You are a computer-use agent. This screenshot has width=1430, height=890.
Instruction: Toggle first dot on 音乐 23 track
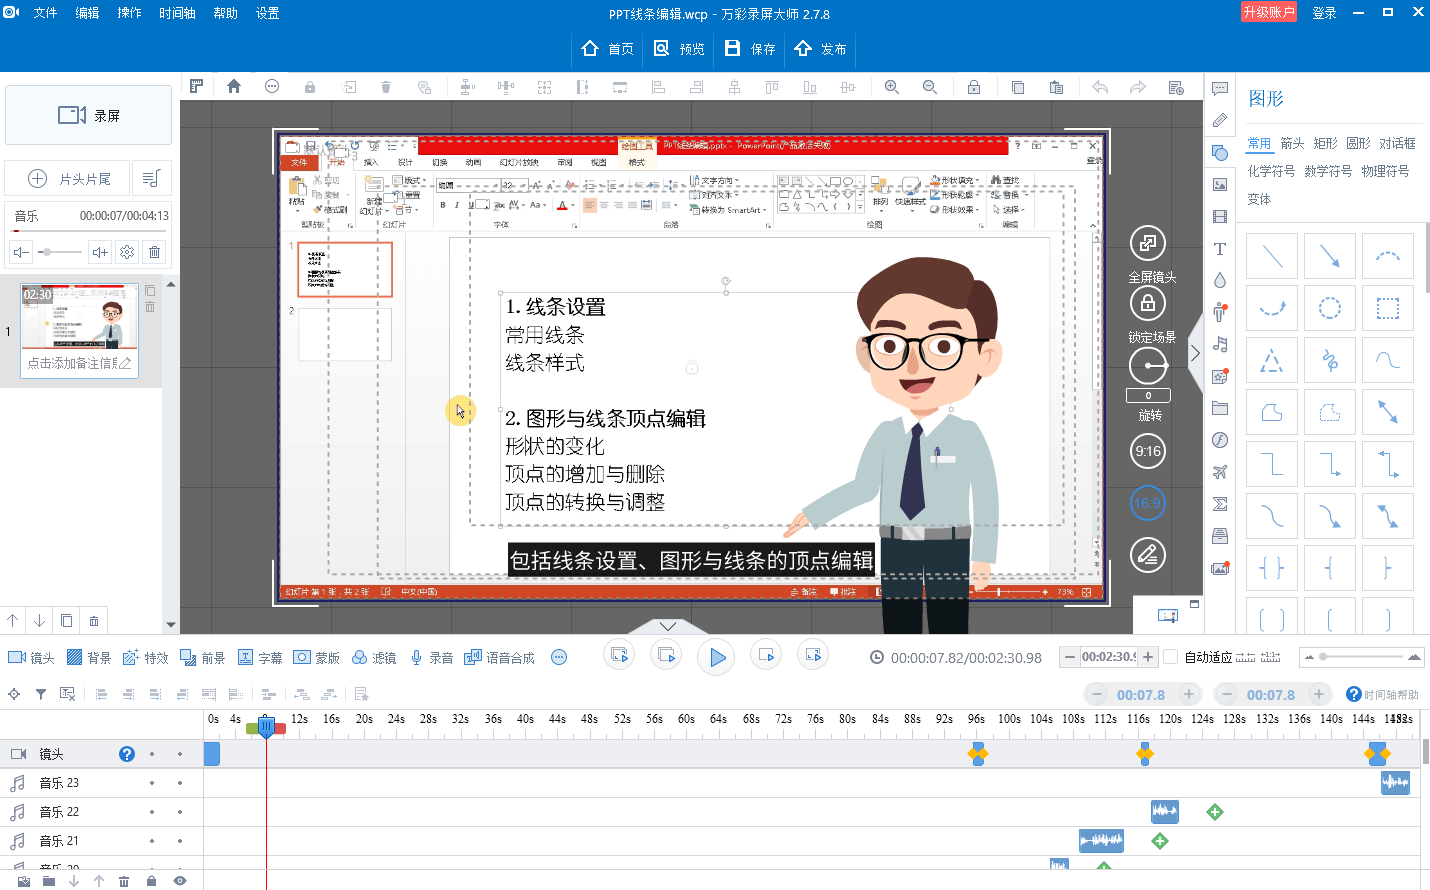(152, 783)
